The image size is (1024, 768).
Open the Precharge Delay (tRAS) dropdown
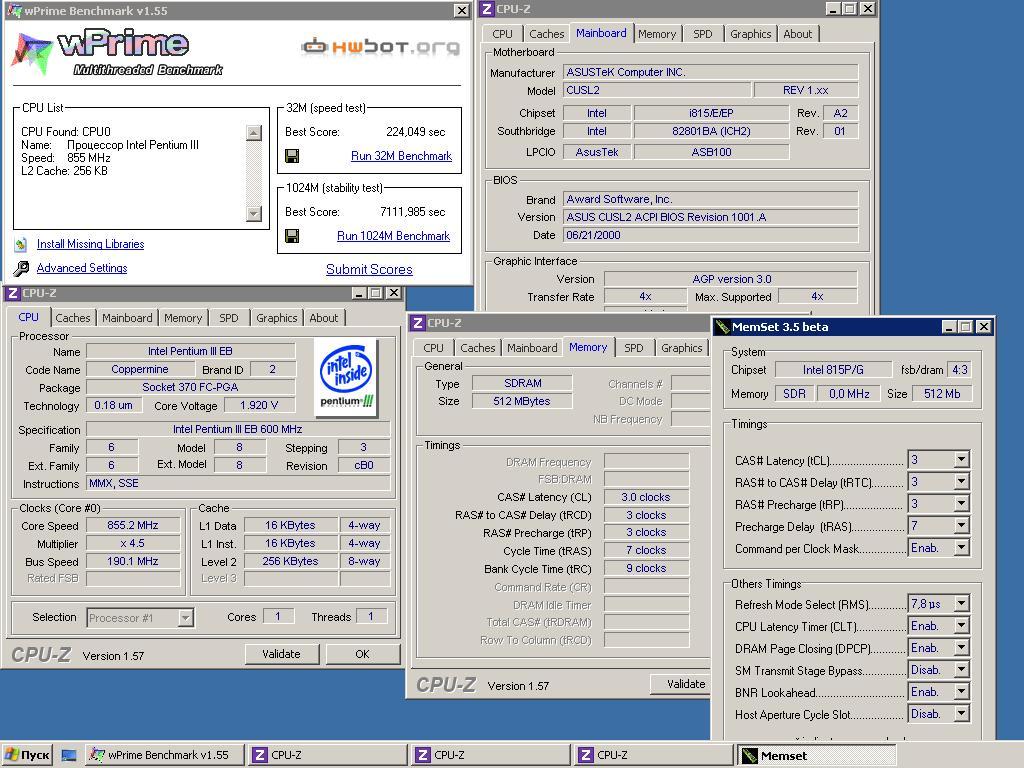(961, 526)
